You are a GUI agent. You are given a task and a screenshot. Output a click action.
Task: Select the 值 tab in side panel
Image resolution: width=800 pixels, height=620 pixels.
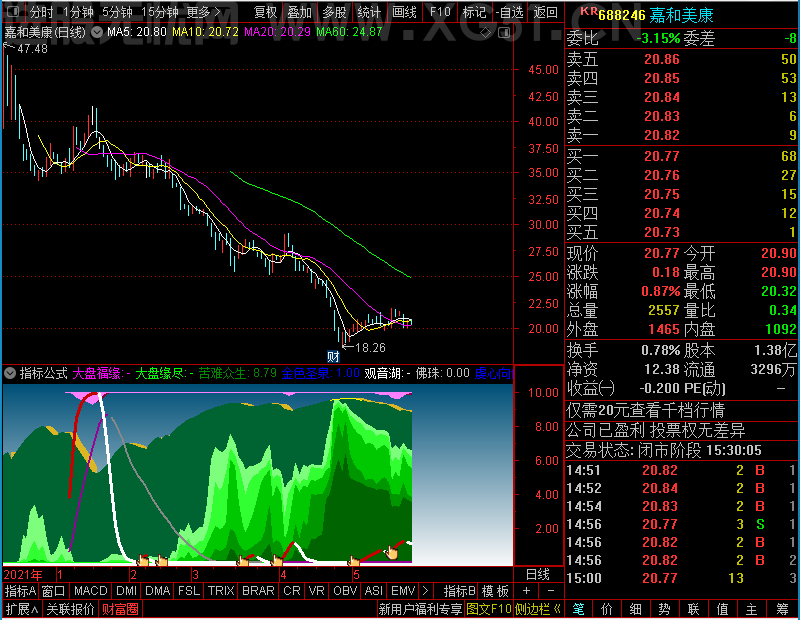pyautogui.click(x=722, y=609)
